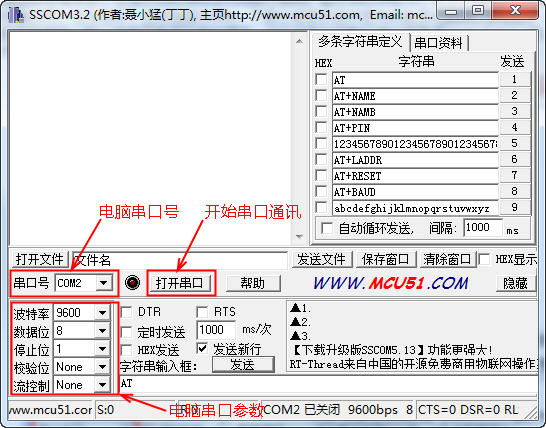Enable the HEX显示 checkbox
The image size is (546, 428).
[x=484, y=259]
